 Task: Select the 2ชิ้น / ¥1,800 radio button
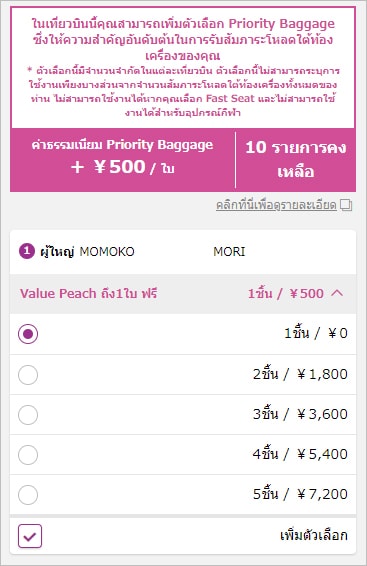(x=28, y=374)
